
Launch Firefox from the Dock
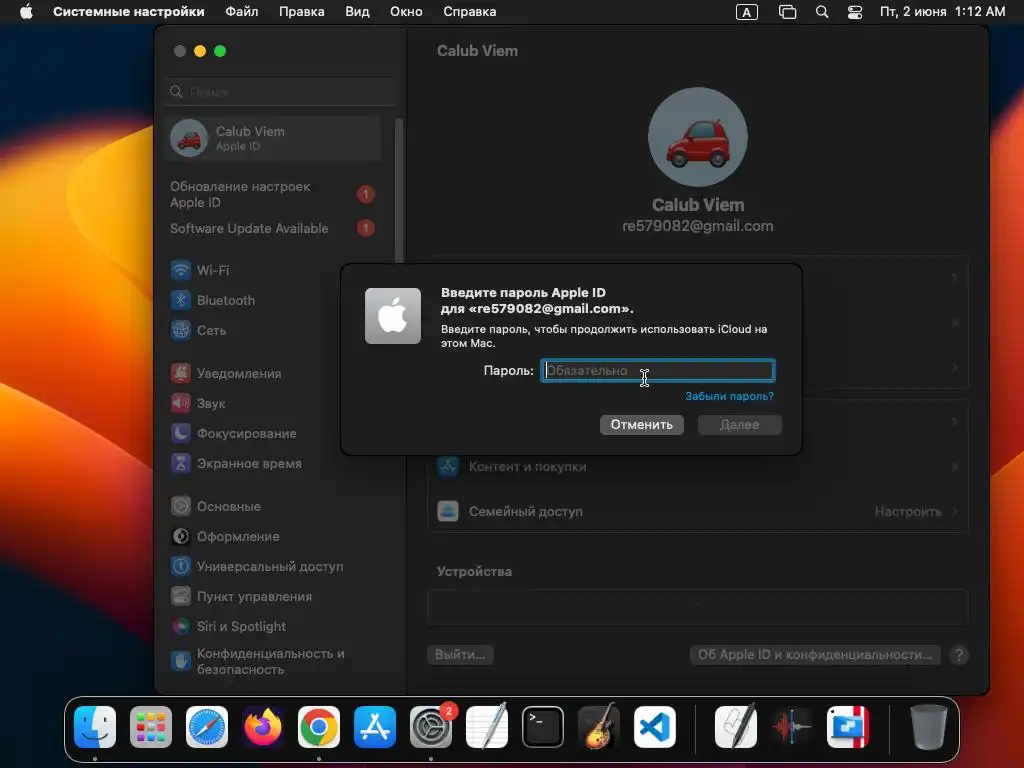pyautogui.click(x=263, y=727)
